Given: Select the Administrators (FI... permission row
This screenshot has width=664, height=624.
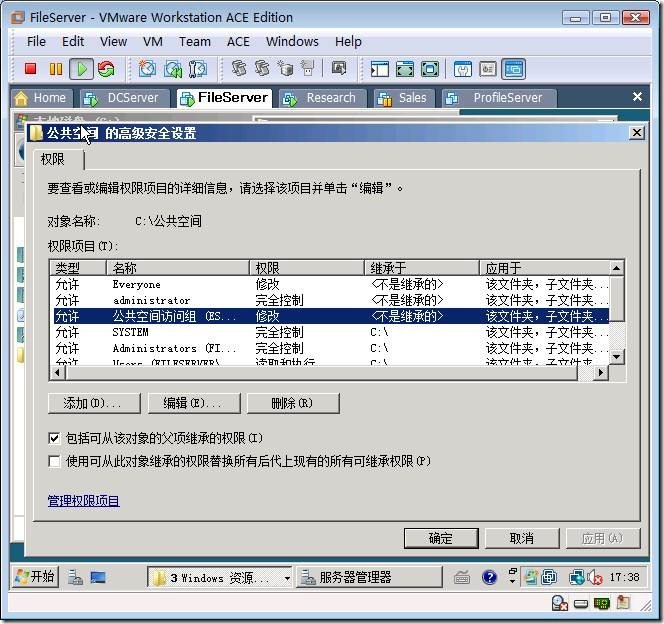Looking at the screenshot, I should (331, 348).
